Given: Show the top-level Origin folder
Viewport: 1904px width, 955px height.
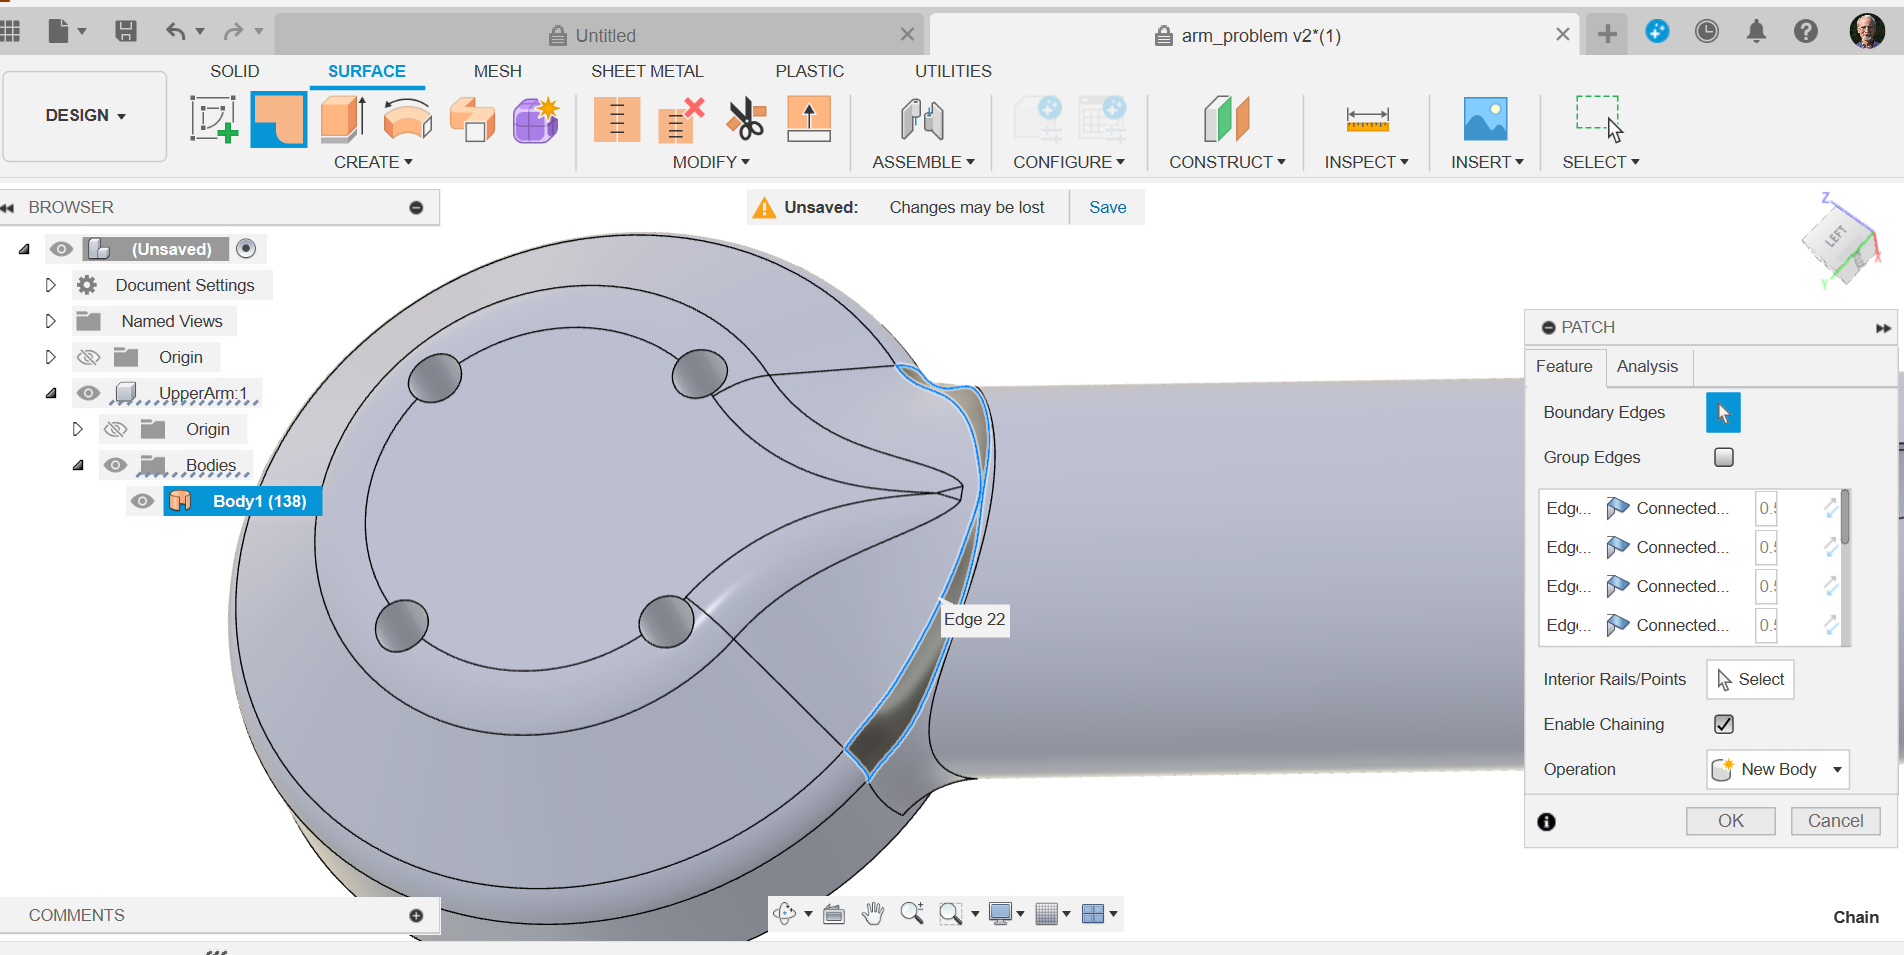Looking at the screenshot, I should point(88,357).
